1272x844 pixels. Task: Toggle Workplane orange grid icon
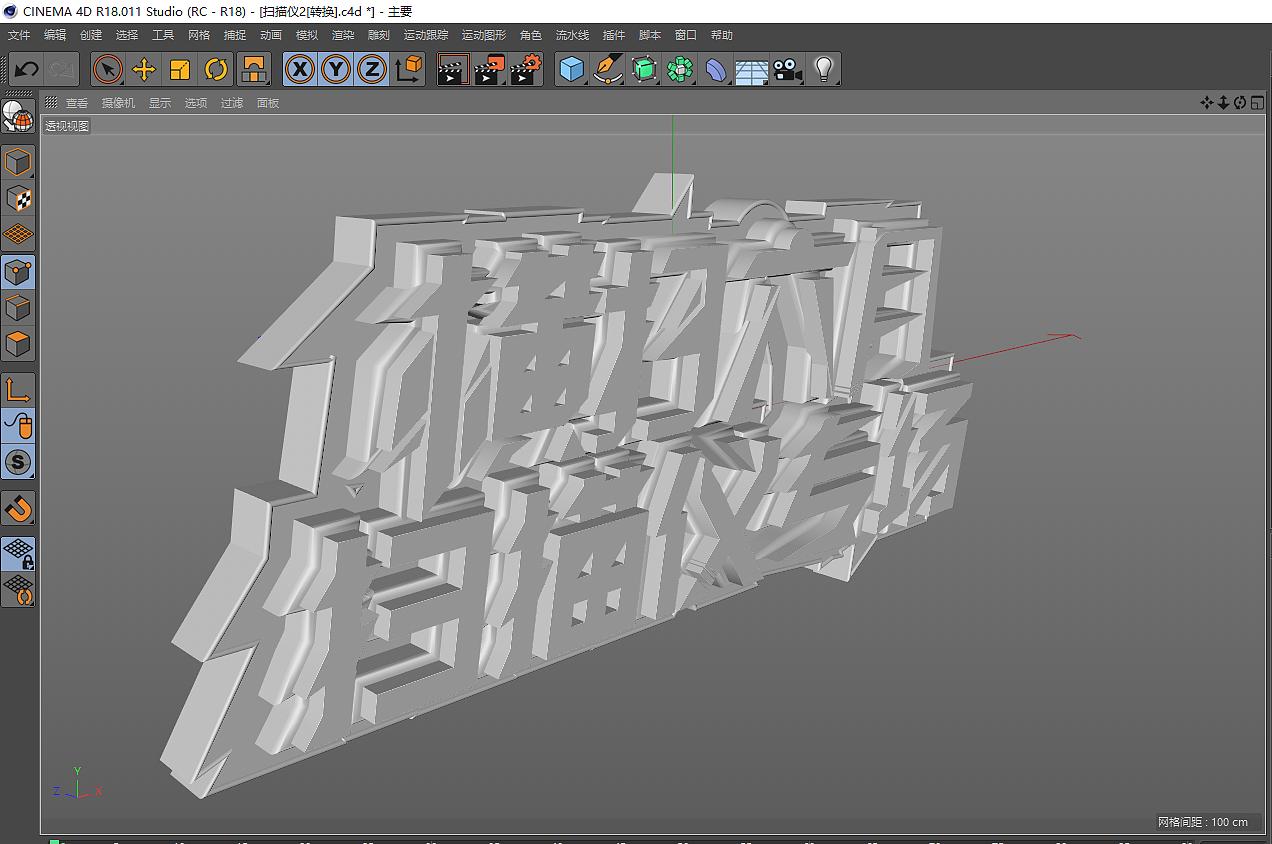pyautogui.click(x=18, y=234)
